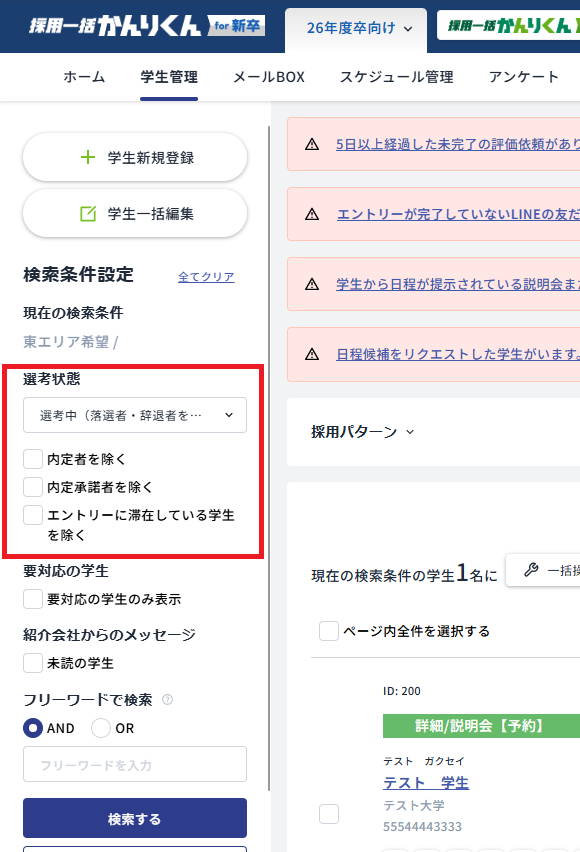Click the warning icon beside 日程候補 alert
580x852 pixels.
[312, 354]
